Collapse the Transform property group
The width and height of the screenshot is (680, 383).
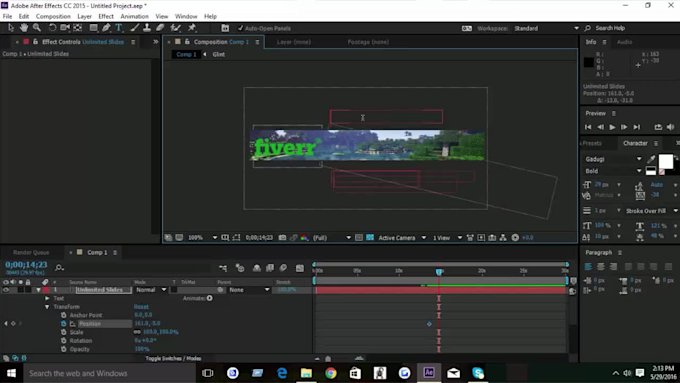click(47, 307)
